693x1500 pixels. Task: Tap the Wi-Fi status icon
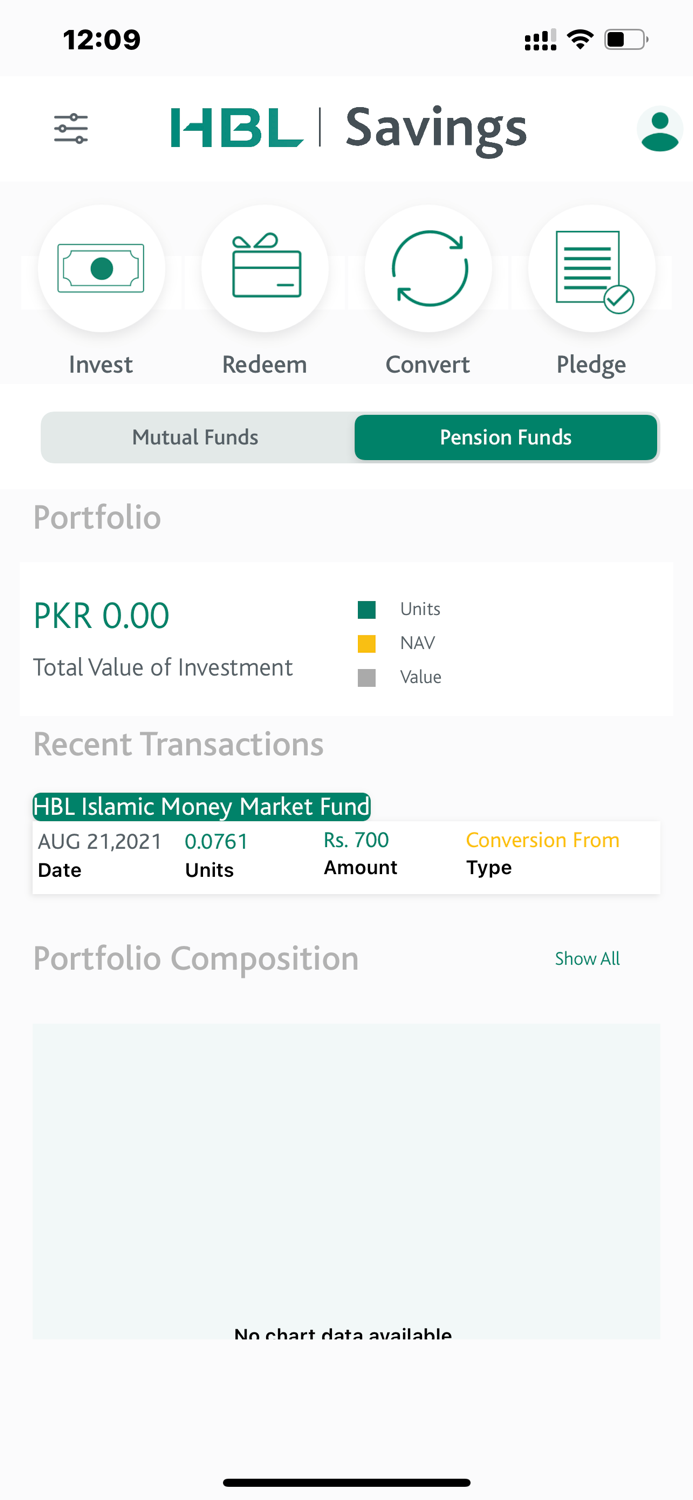click(580, 38)
